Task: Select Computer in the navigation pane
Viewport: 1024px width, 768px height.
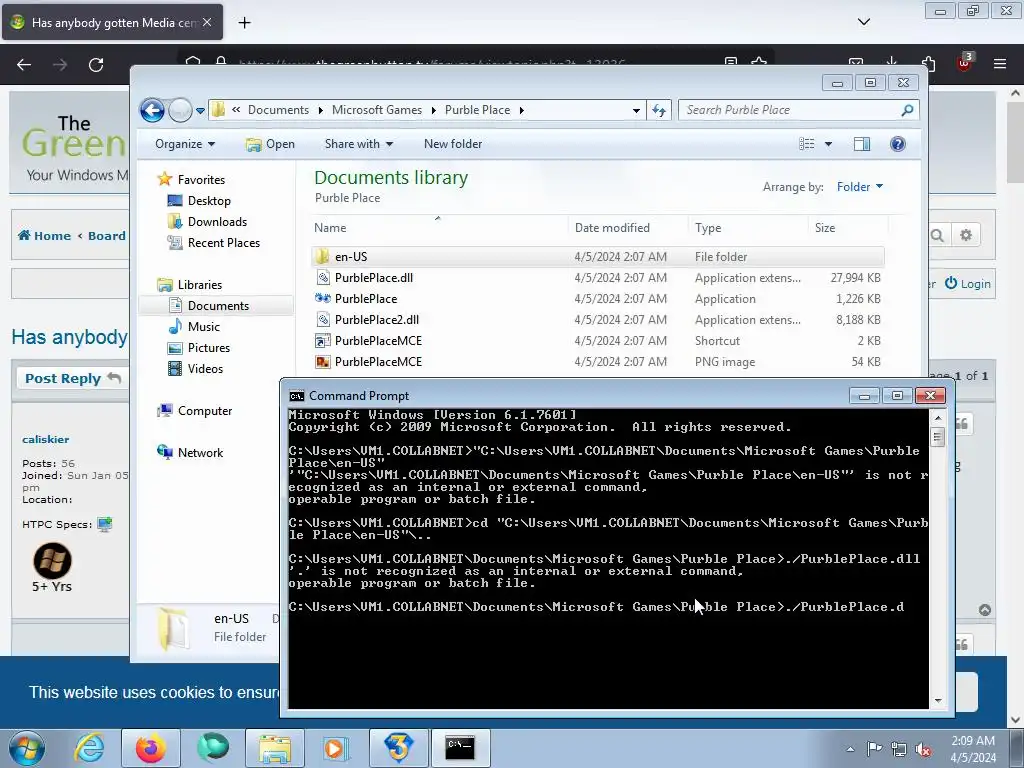Action: coord(205,411)
